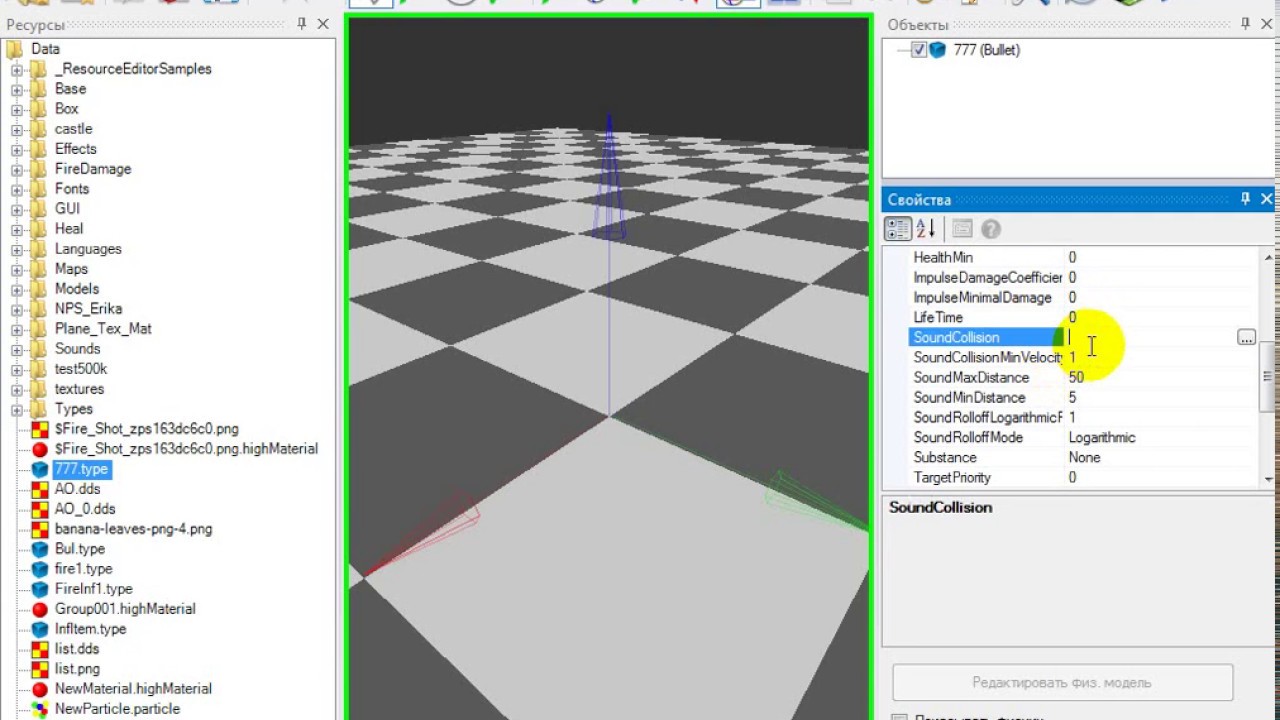Click the Data root folder icon
Image resolution: width=1280 pixels, height=720 pixels.
[15, 49]
